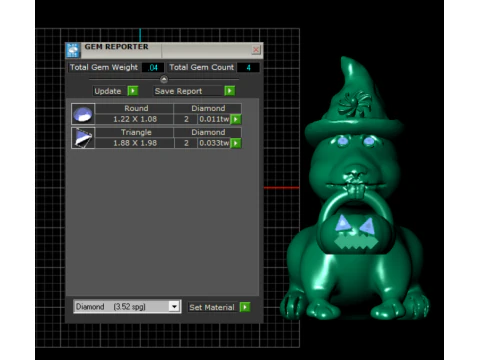
Task: Click the Diamond cell in the Round row
Action: click(x=208, y=108)
